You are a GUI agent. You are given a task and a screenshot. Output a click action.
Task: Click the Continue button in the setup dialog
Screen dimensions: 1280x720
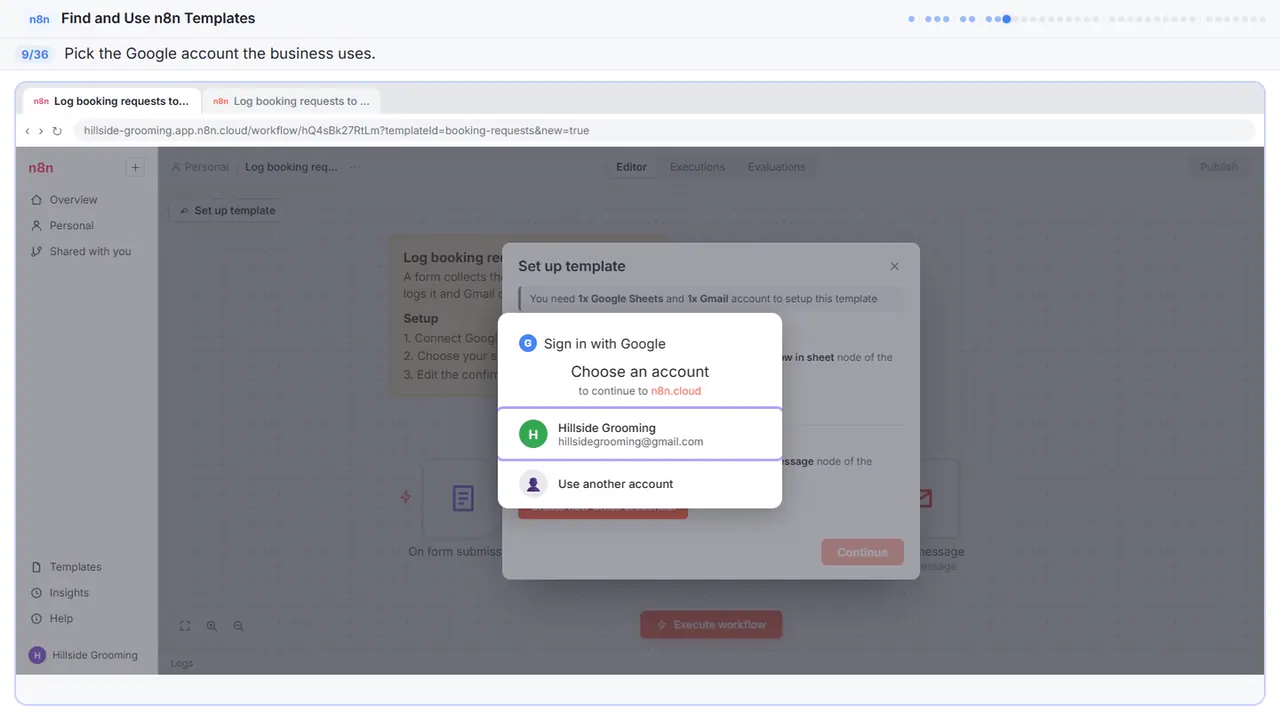(862, 552)
